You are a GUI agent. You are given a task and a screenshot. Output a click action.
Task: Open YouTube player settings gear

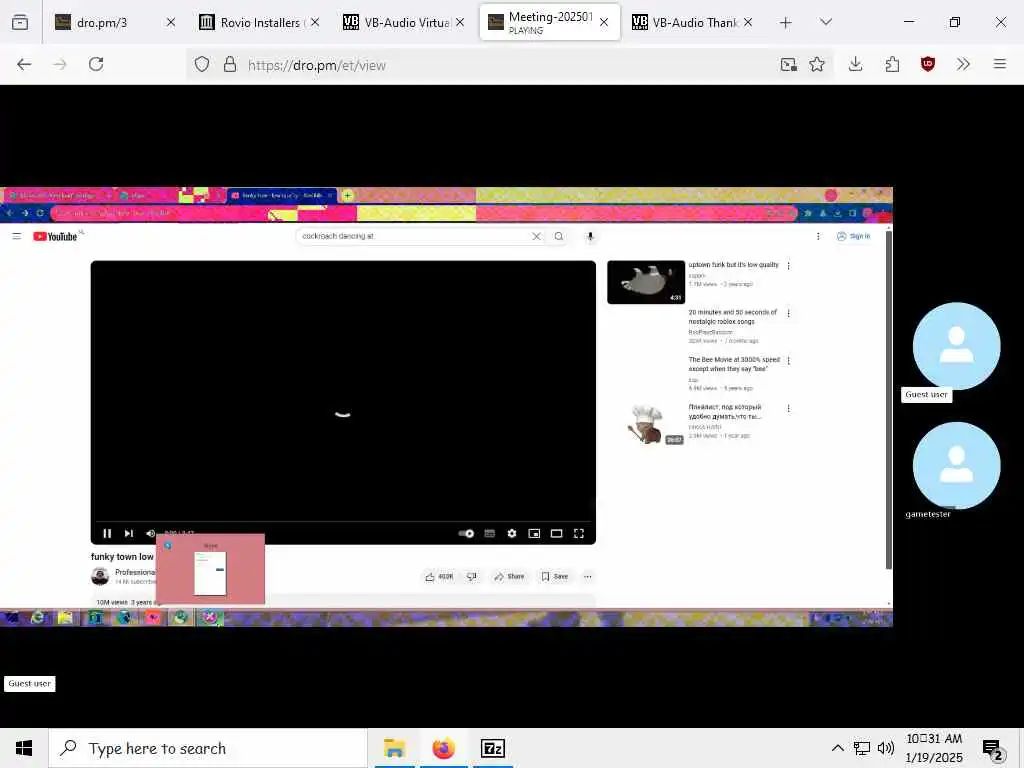(x=512, y=534)
